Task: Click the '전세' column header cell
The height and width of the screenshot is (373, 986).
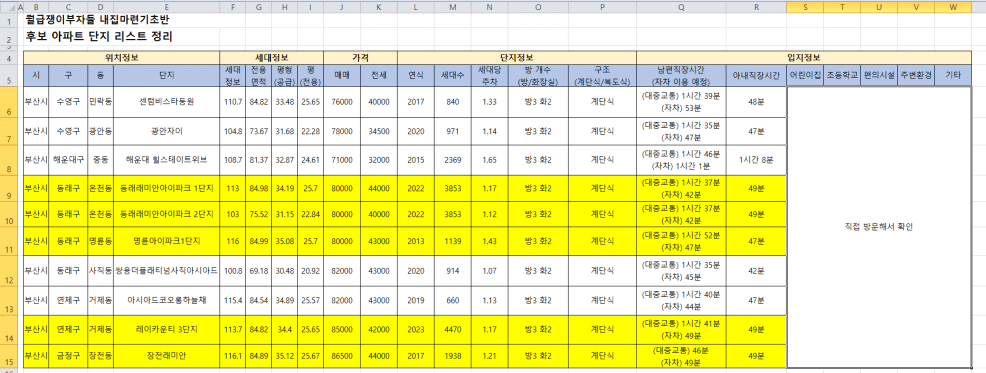Action: point(379,75)
